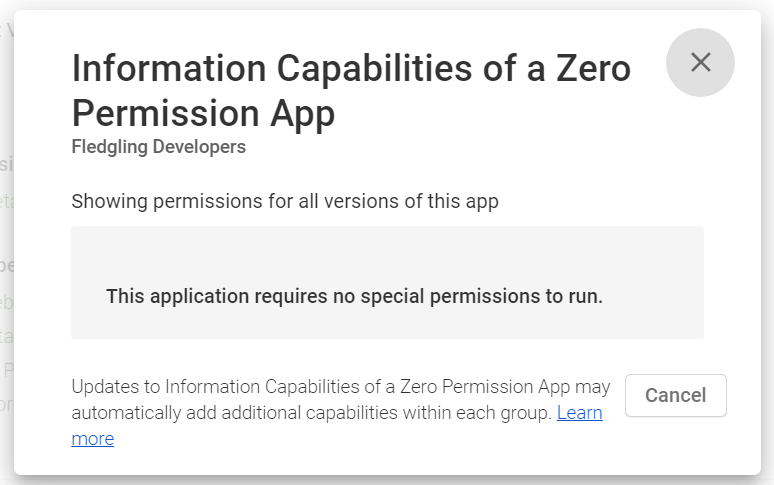Click the word "Fledgling" in the developer name
The width and height of the screenshot is (774, 485).
pyautogui.click(x=108, y=147)
